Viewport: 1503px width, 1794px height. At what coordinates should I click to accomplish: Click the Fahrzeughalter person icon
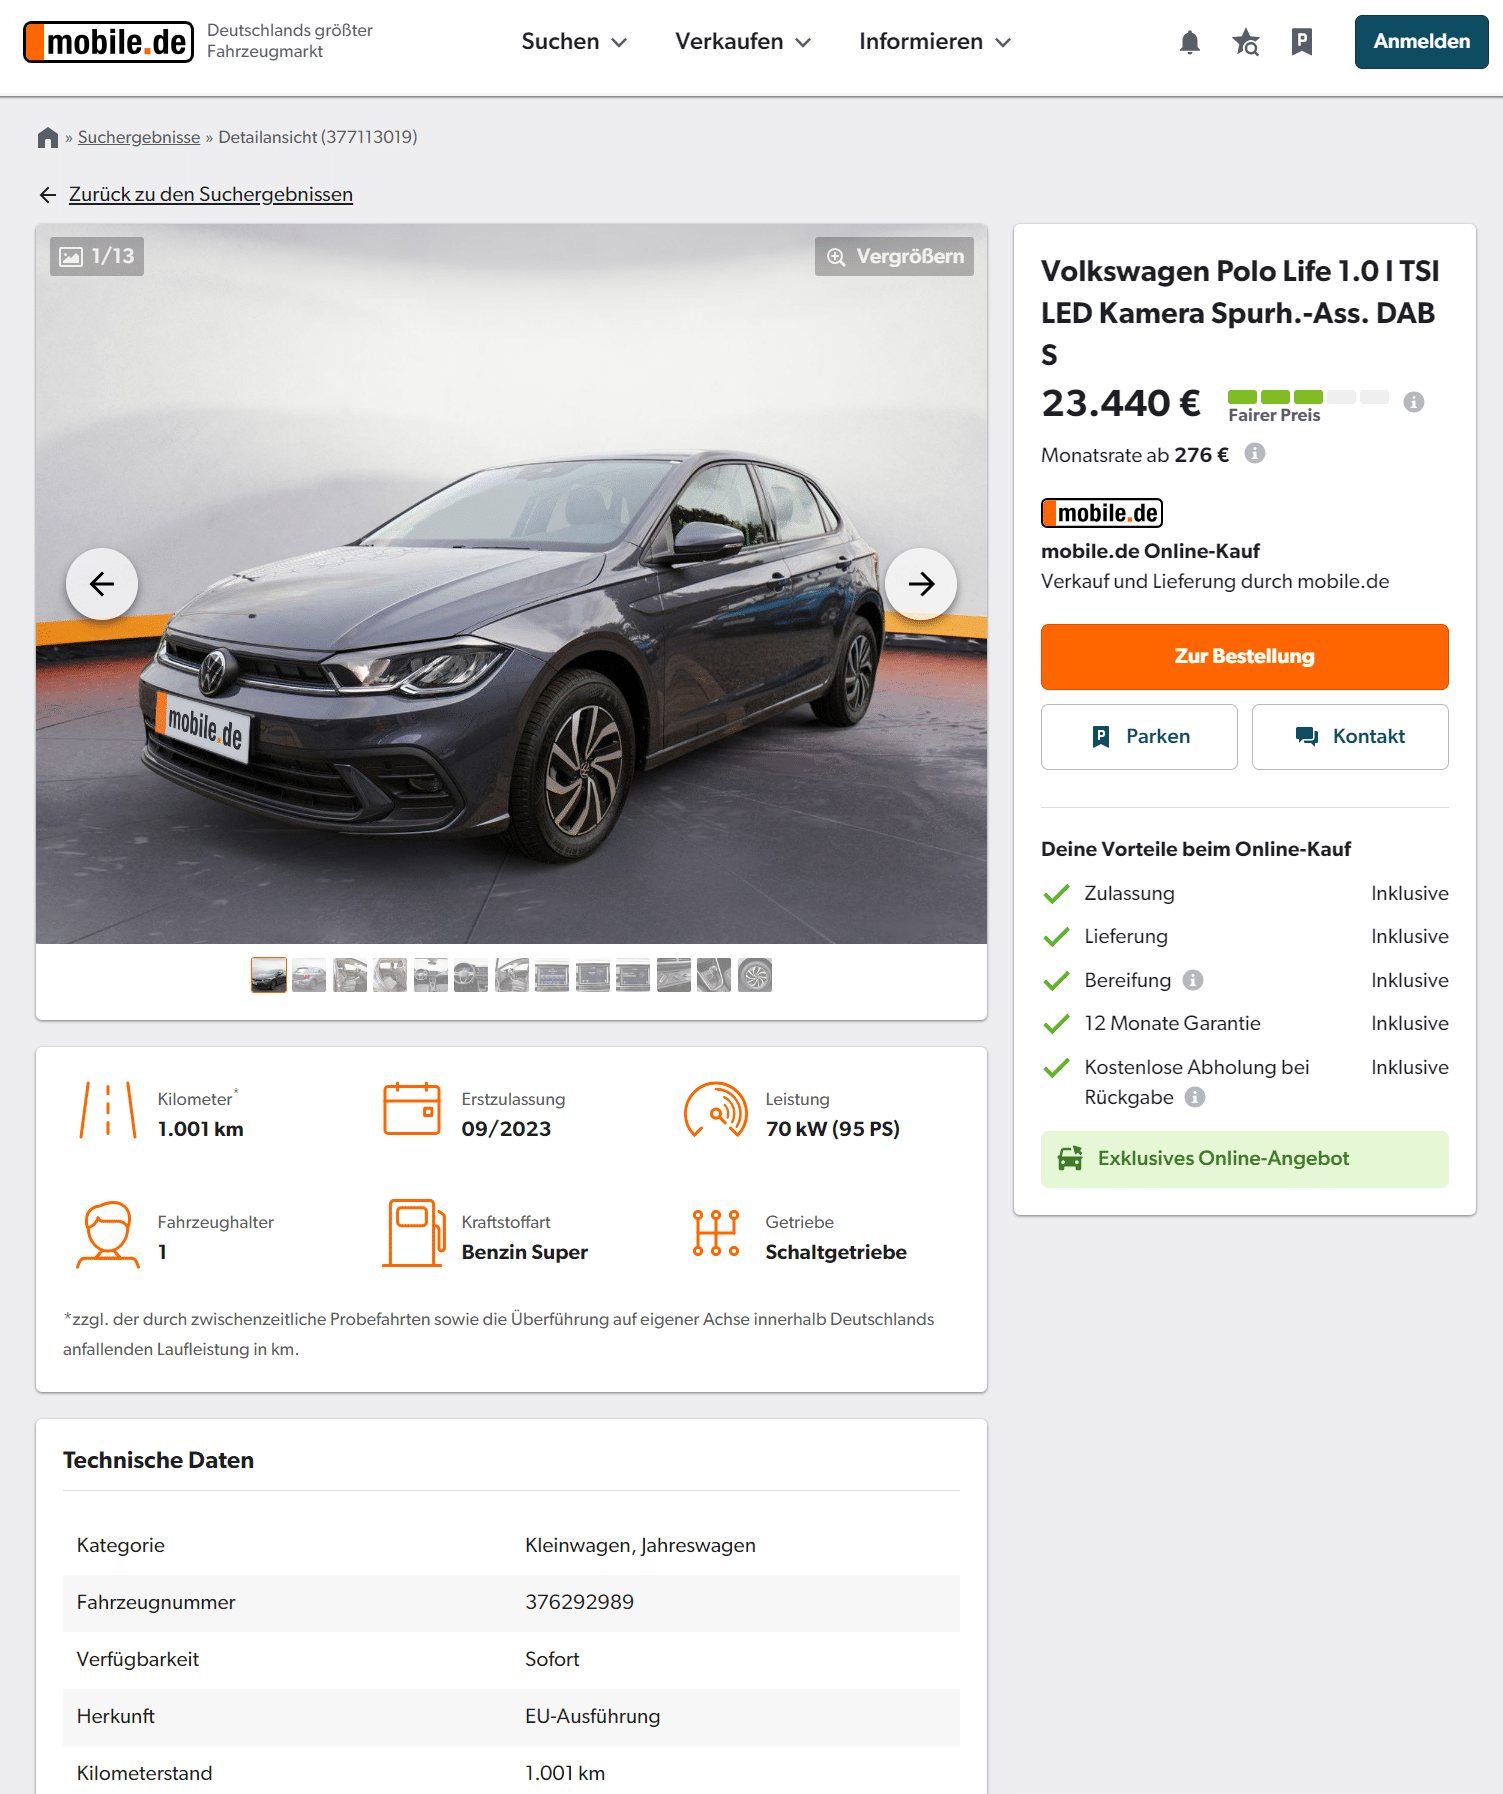108,1235
